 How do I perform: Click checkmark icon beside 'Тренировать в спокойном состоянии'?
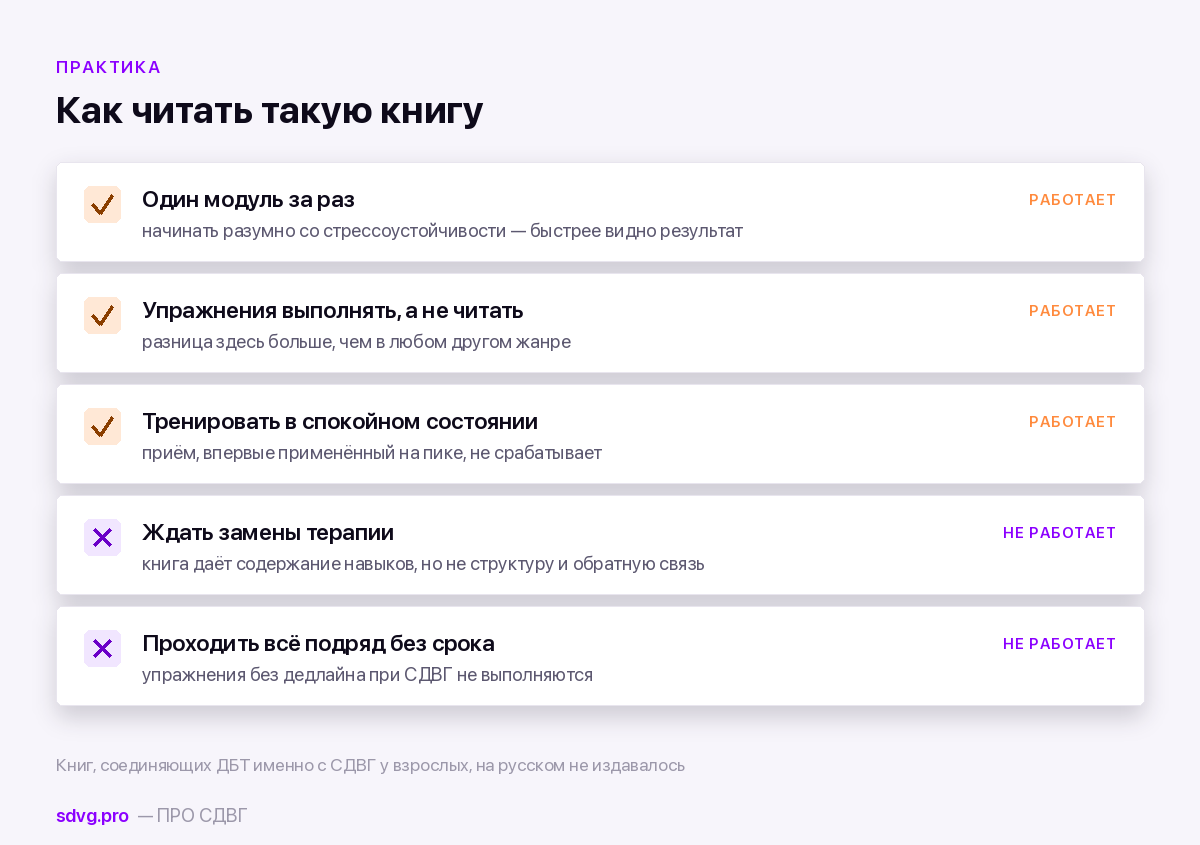102,426
